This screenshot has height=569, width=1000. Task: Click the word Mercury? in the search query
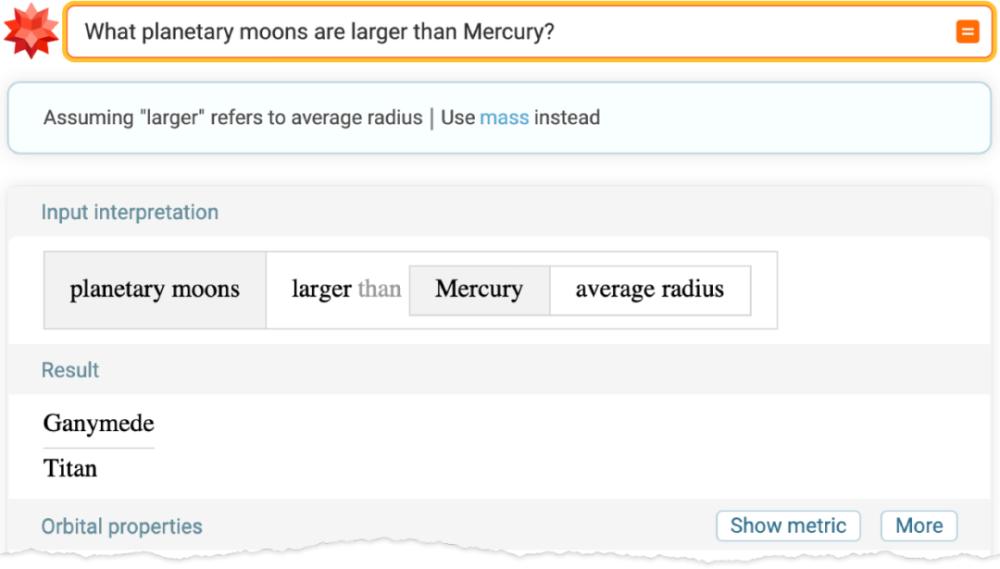[508, 32]
